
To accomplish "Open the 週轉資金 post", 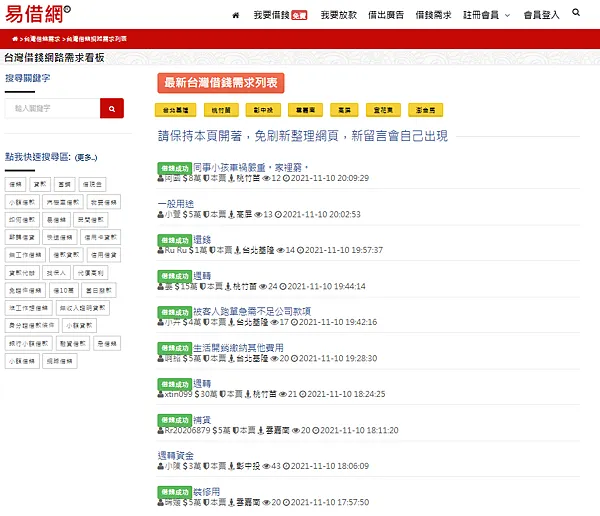I will pyautogui.click(x=176, y=456).
